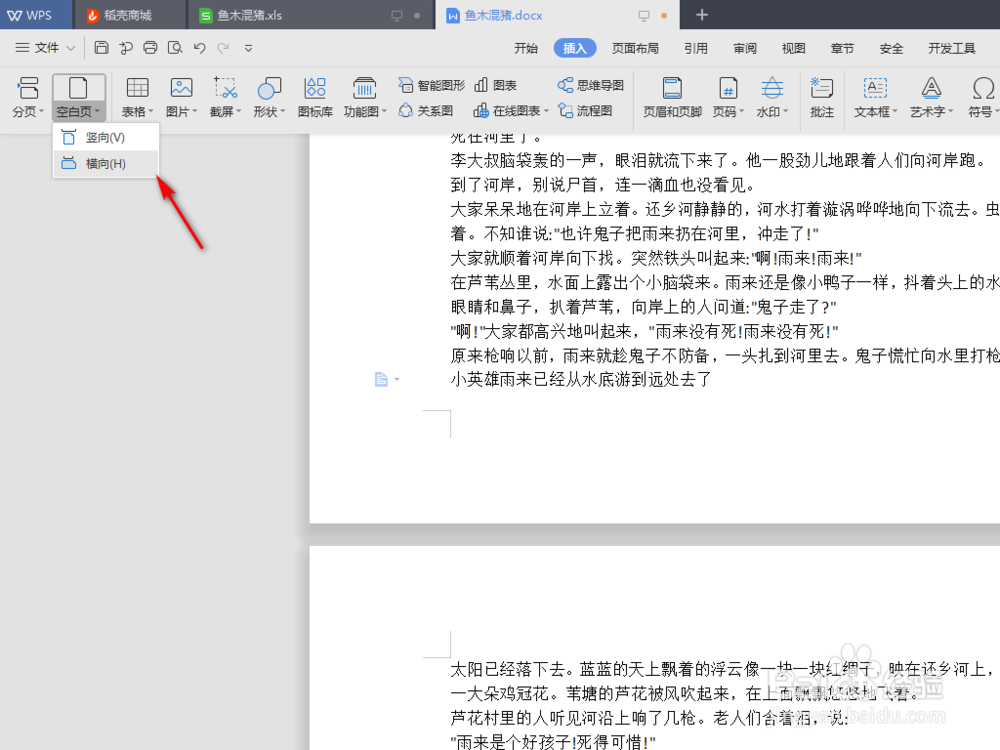Choose 竖向(V) blank page option

click(106, 137)
